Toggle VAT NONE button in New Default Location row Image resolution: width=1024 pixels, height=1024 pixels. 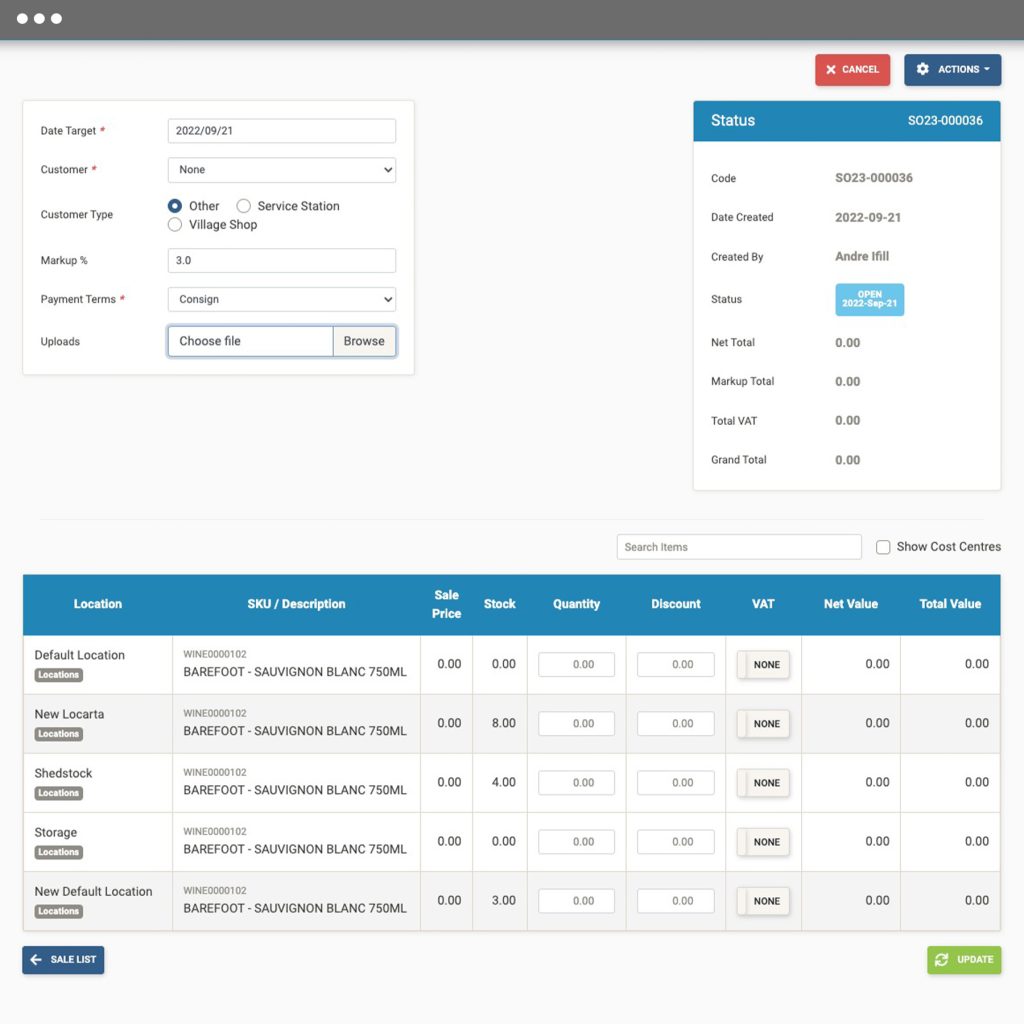tap(763, 901)
